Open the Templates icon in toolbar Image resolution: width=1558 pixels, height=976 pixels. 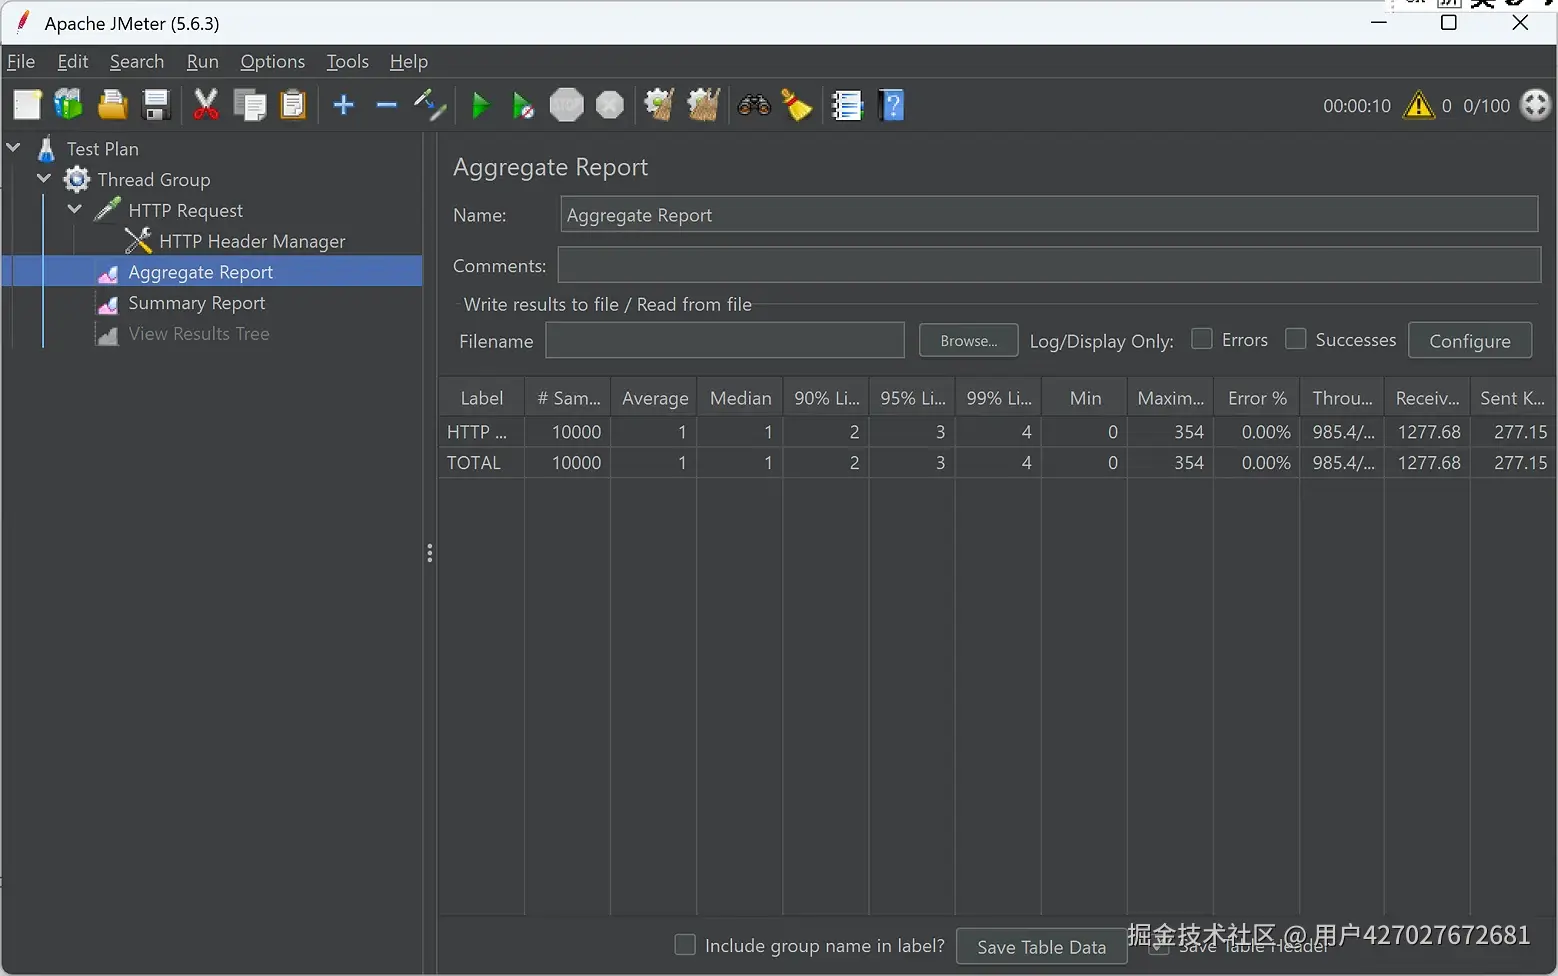point(68,105)
